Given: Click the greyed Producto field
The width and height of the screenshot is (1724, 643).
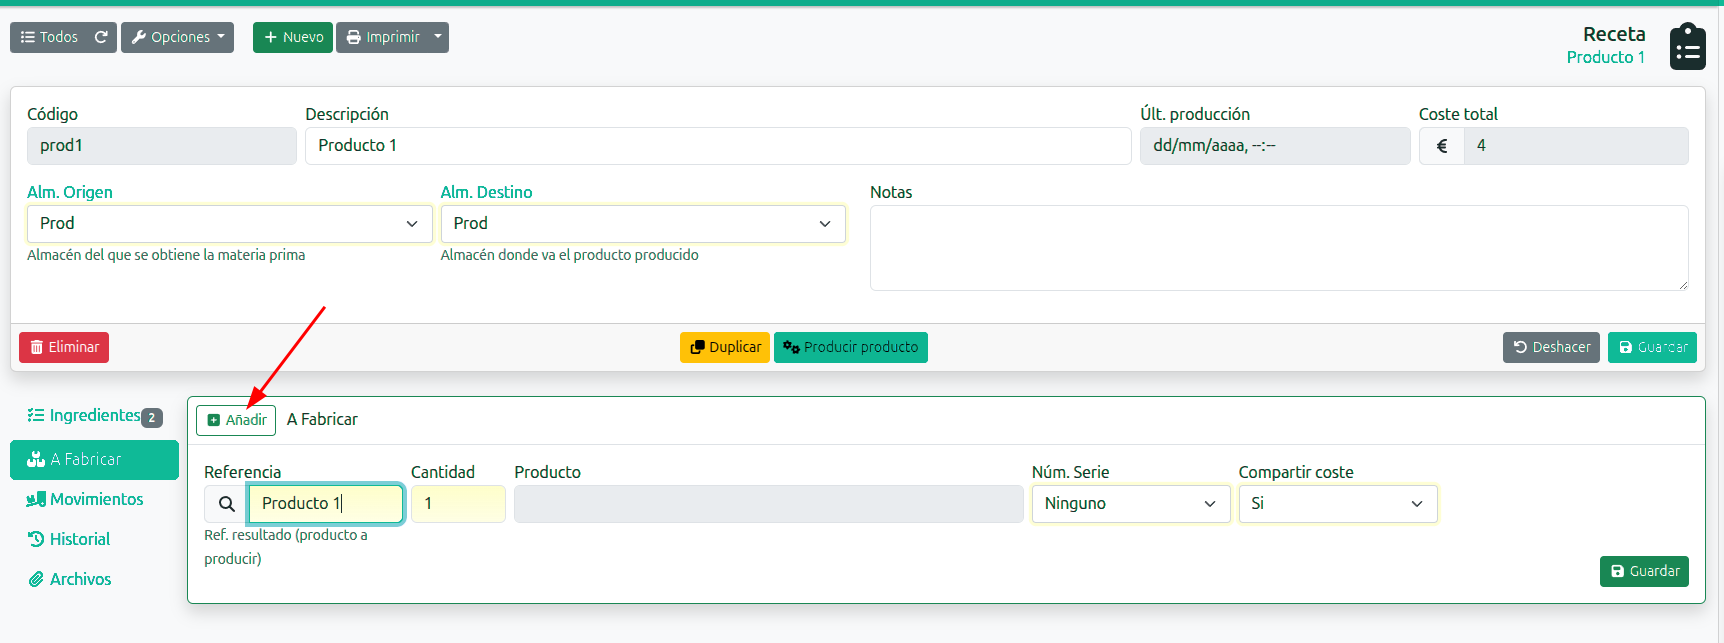Looking at the screenshot, I should (769, 504).
